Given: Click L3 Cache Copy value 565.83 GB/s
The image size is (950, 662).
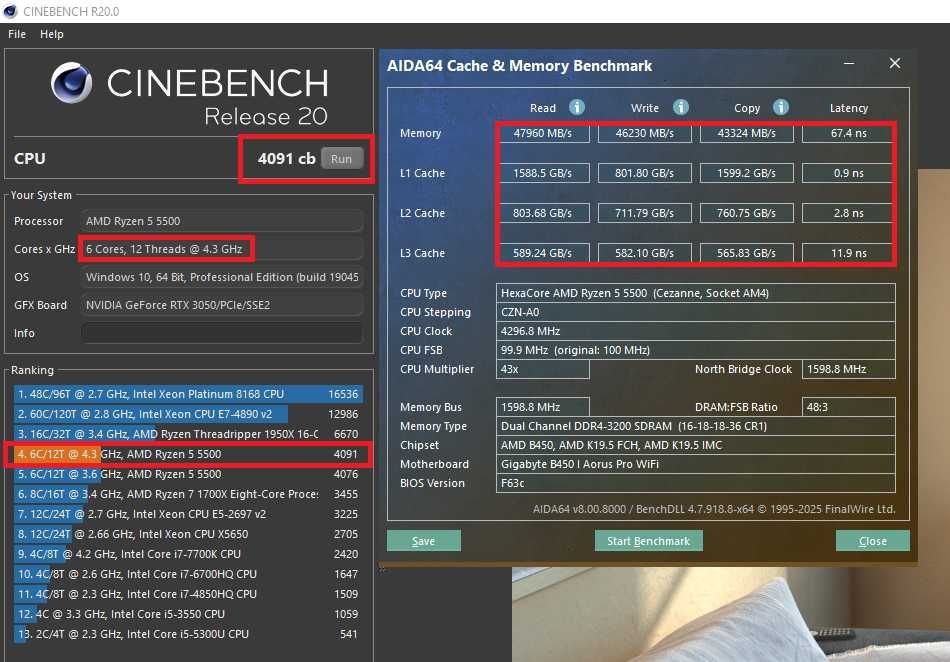Looking at the screenshot, I should [746, 253].
